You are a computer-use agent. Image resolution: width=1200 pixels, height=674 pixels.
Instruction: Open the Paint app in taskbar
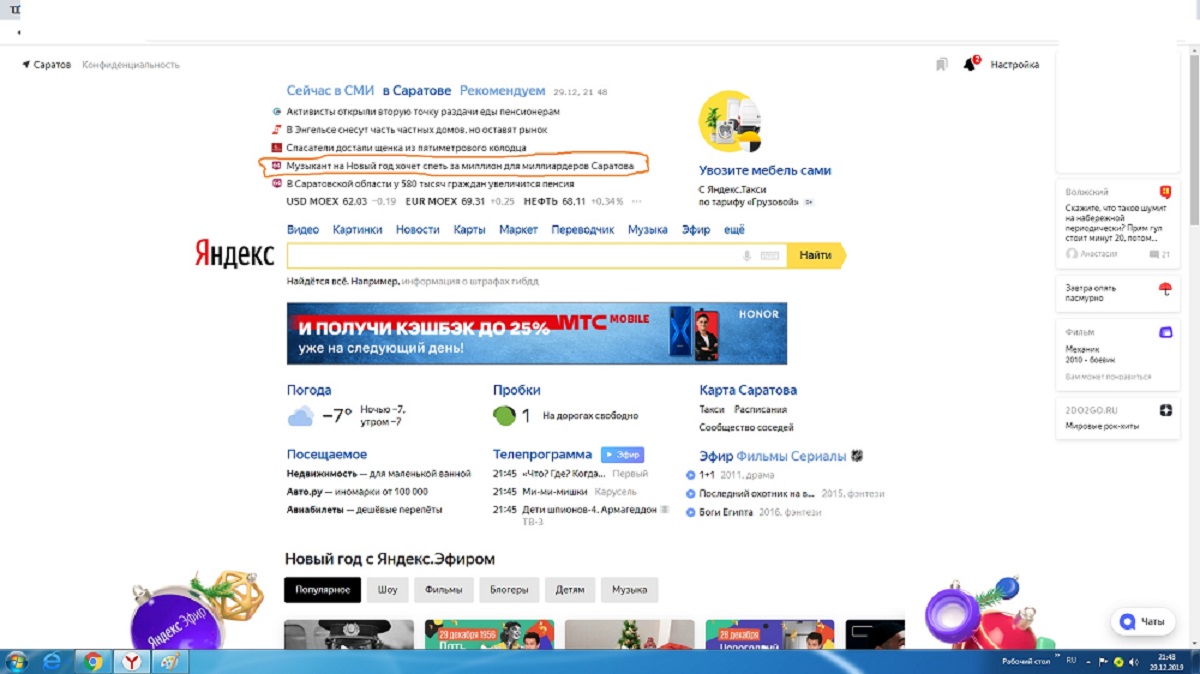click(170, 661)
